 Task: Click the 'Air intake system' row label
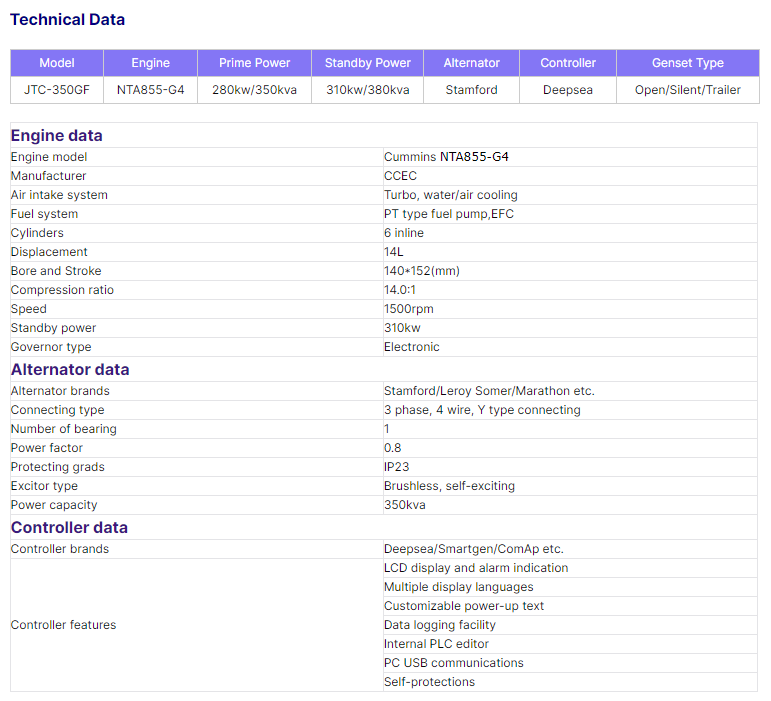(59, 195)
